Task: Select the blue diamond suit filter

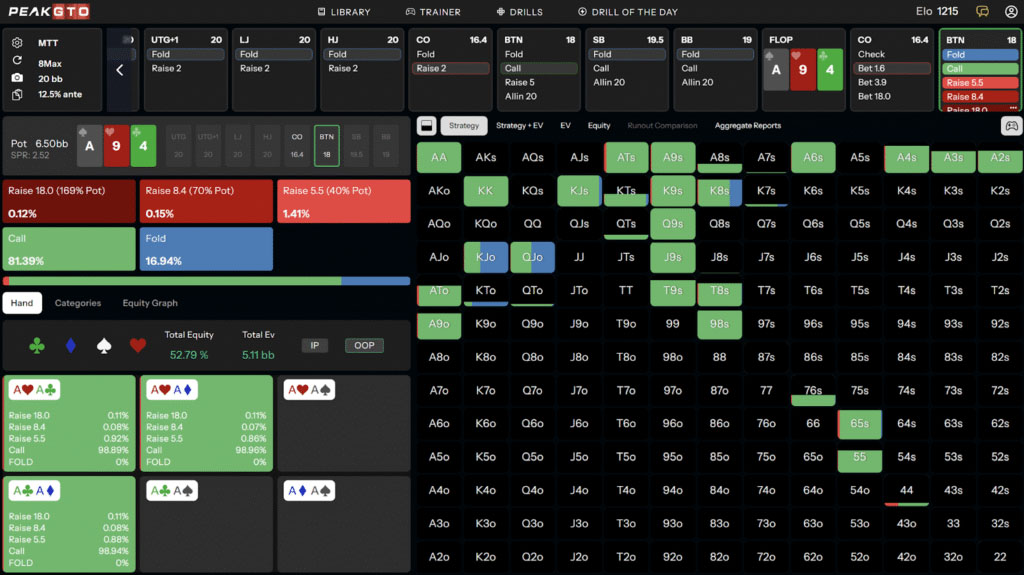Action: click(70, 345)
